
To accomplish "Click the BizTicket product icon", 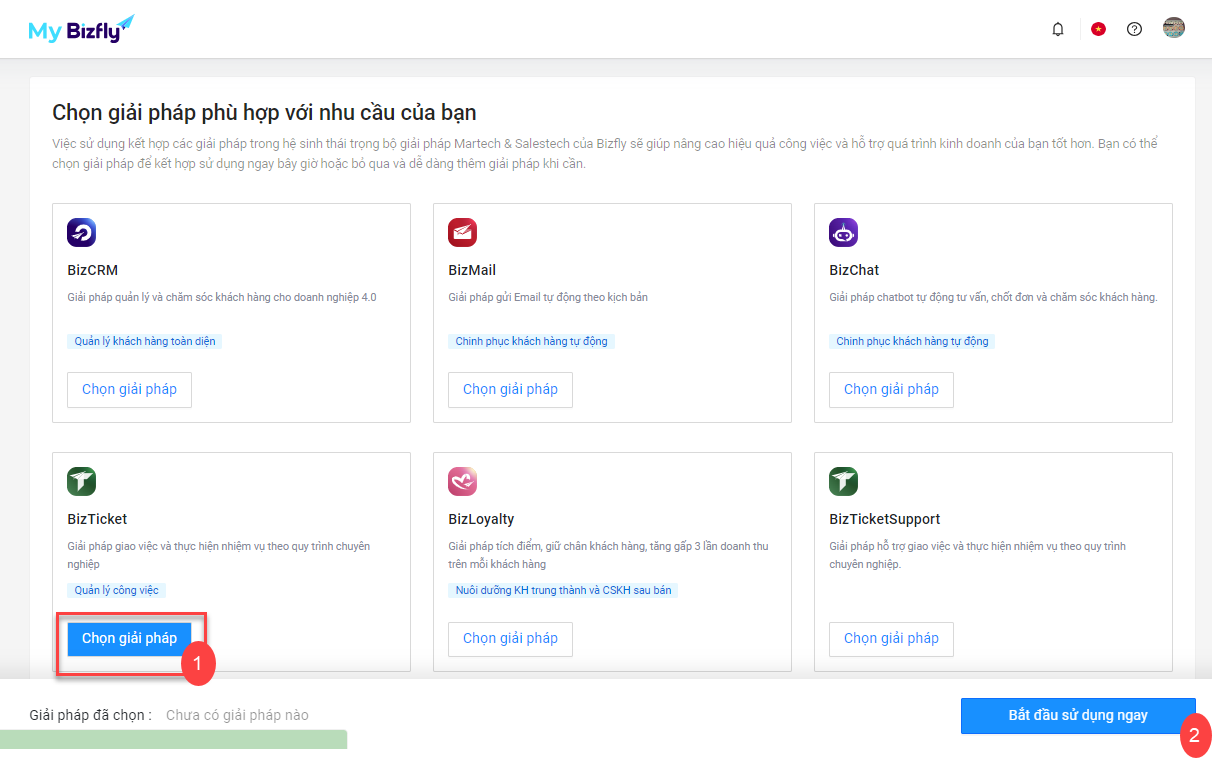I will tap(81, 482).
